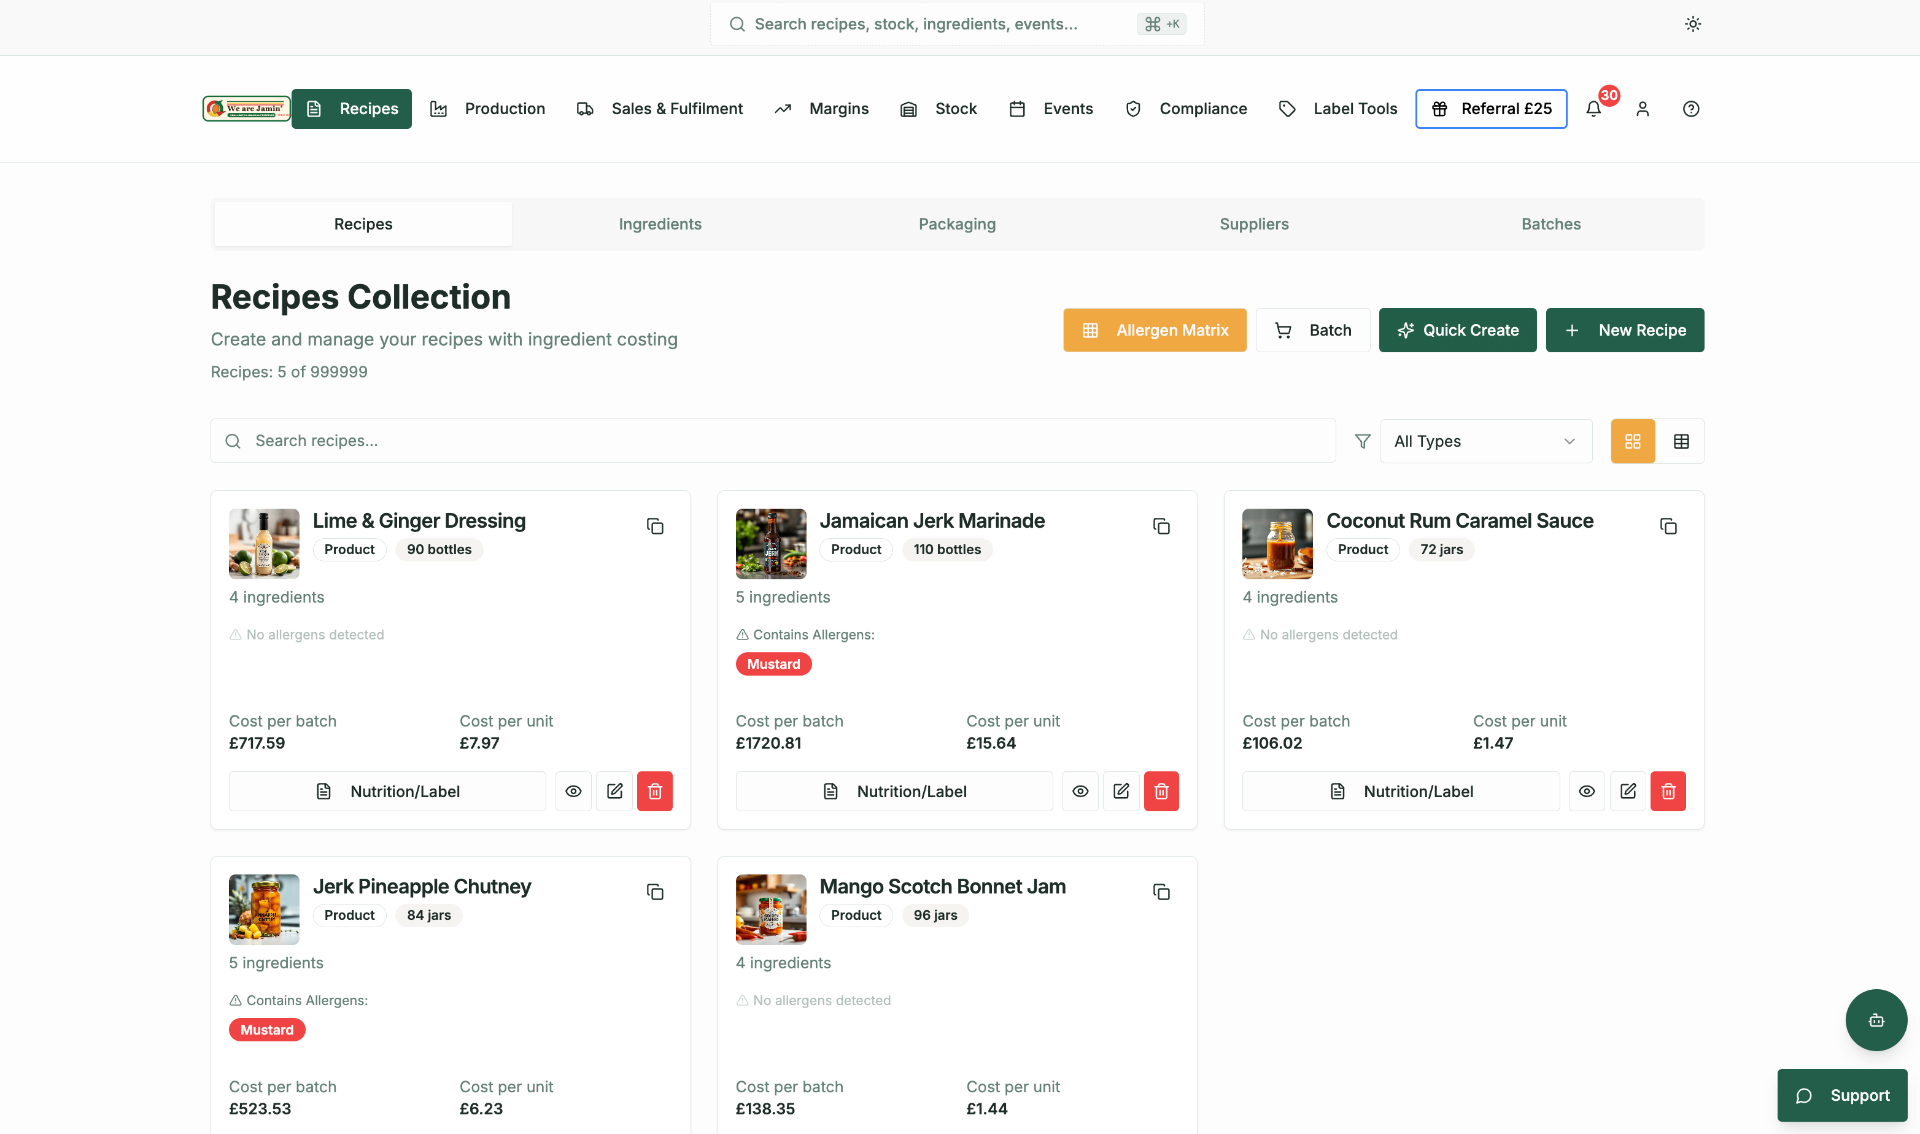
Task: Switch to the Suppliers tab
Action: (1254, 224)
